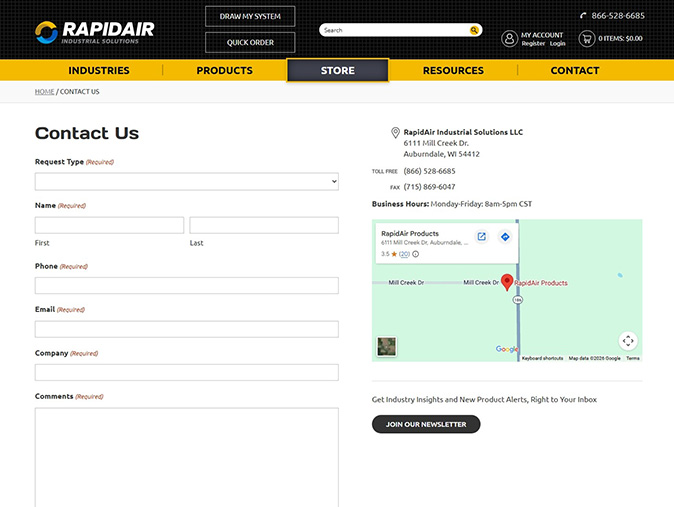
Task: Click the phone icon in header
Action: point(583,16)
